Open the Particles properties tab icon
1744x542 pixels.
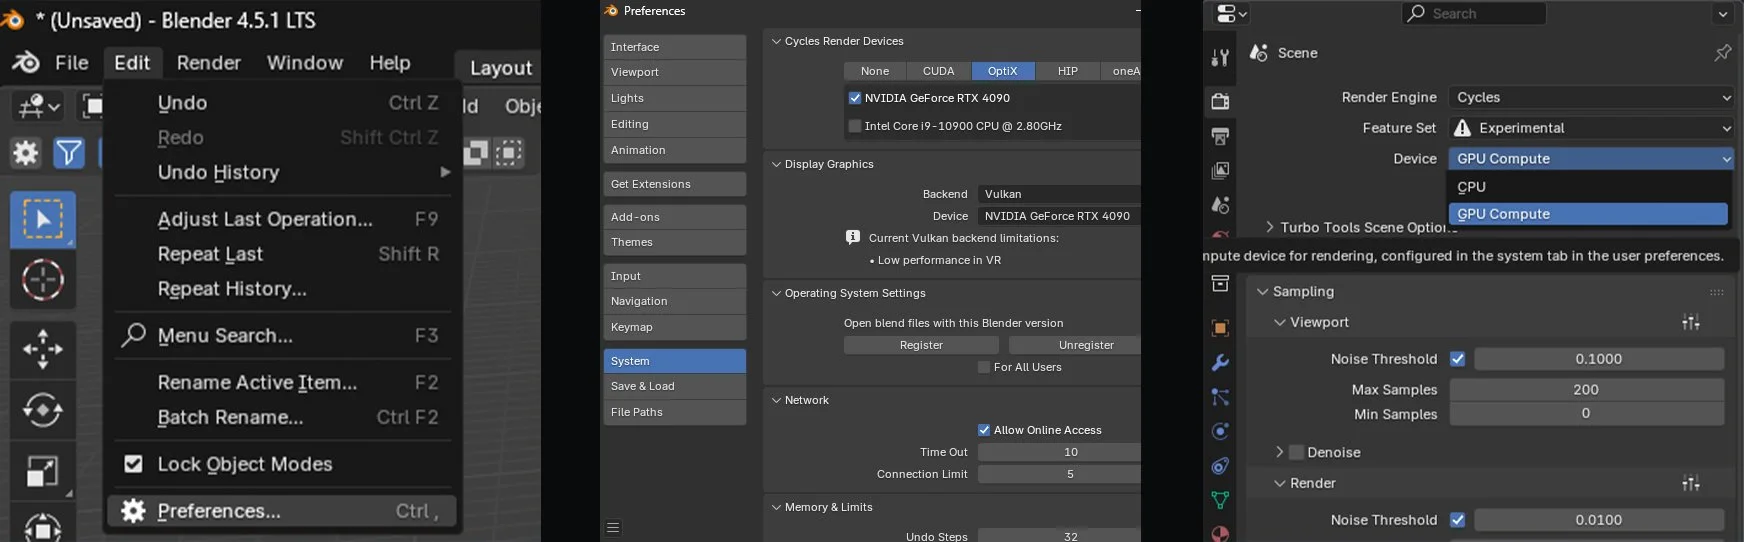1220,397
